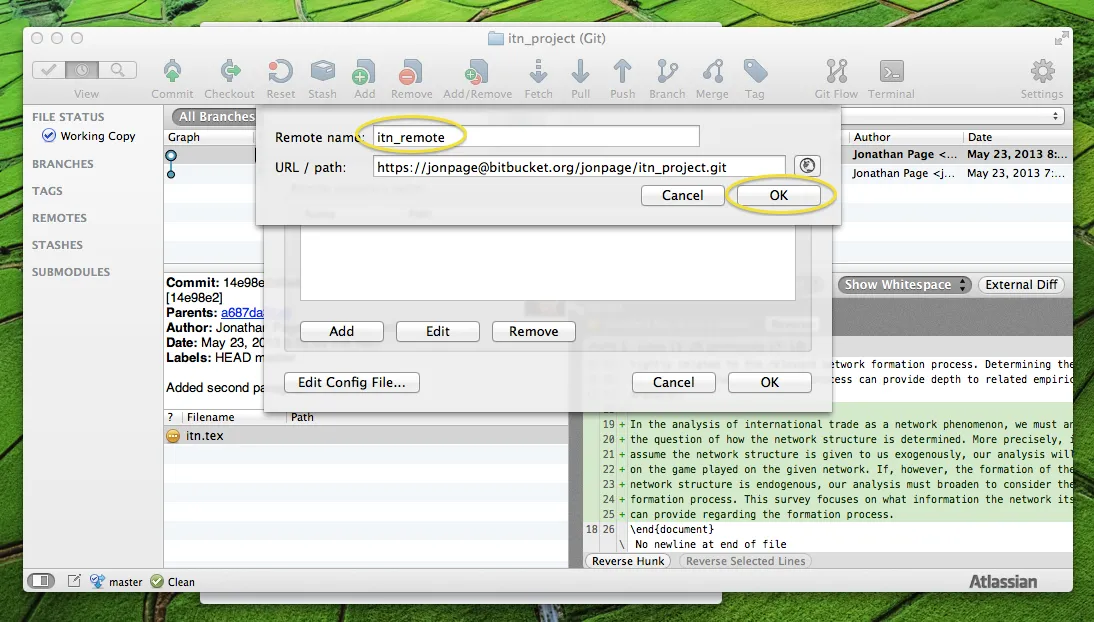Start Git Flow from the toolbar
Screen dimensions: 1094x622
click(835, 72)
